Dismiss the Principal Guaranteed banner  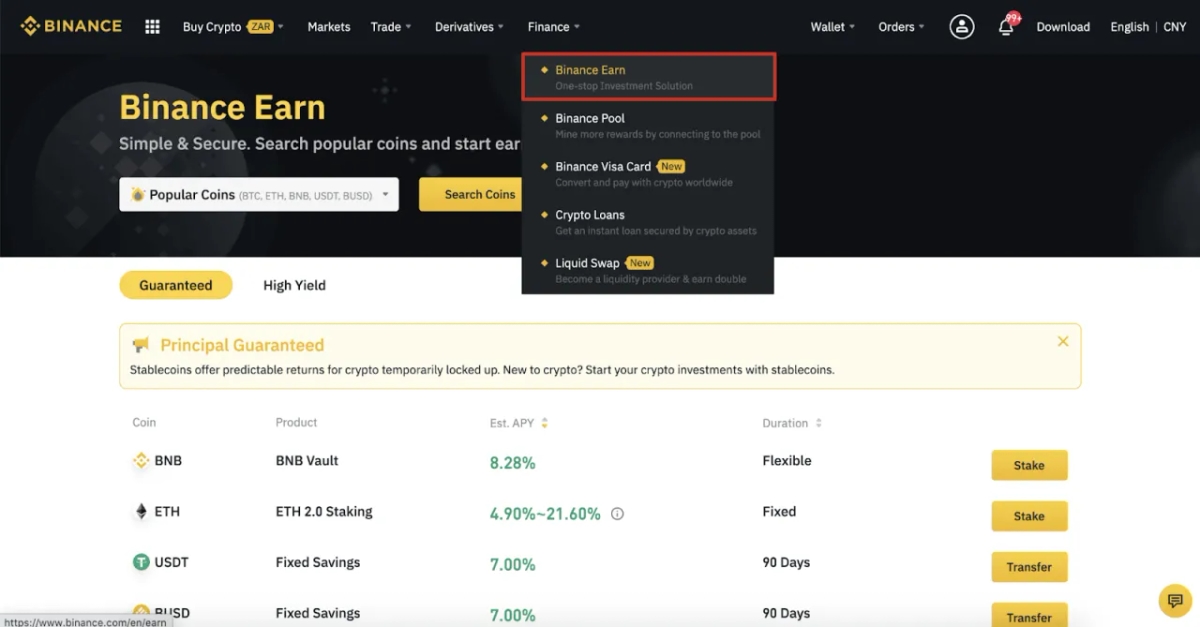pos(1062,341)
